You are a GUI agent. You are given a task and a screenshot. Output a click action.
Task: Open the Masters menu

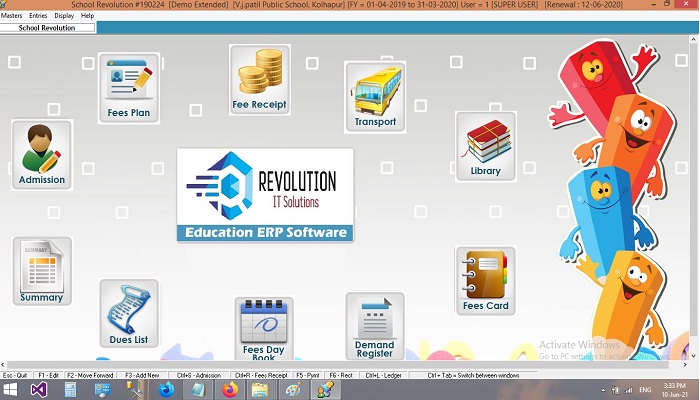point(12,16)
